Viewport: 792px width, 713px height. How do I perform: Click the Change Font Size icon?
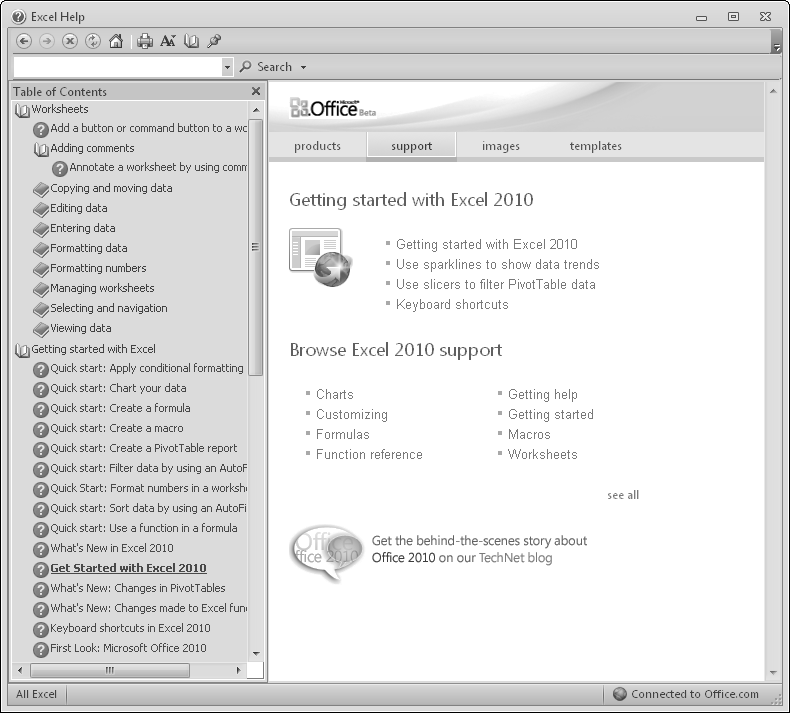168,41
